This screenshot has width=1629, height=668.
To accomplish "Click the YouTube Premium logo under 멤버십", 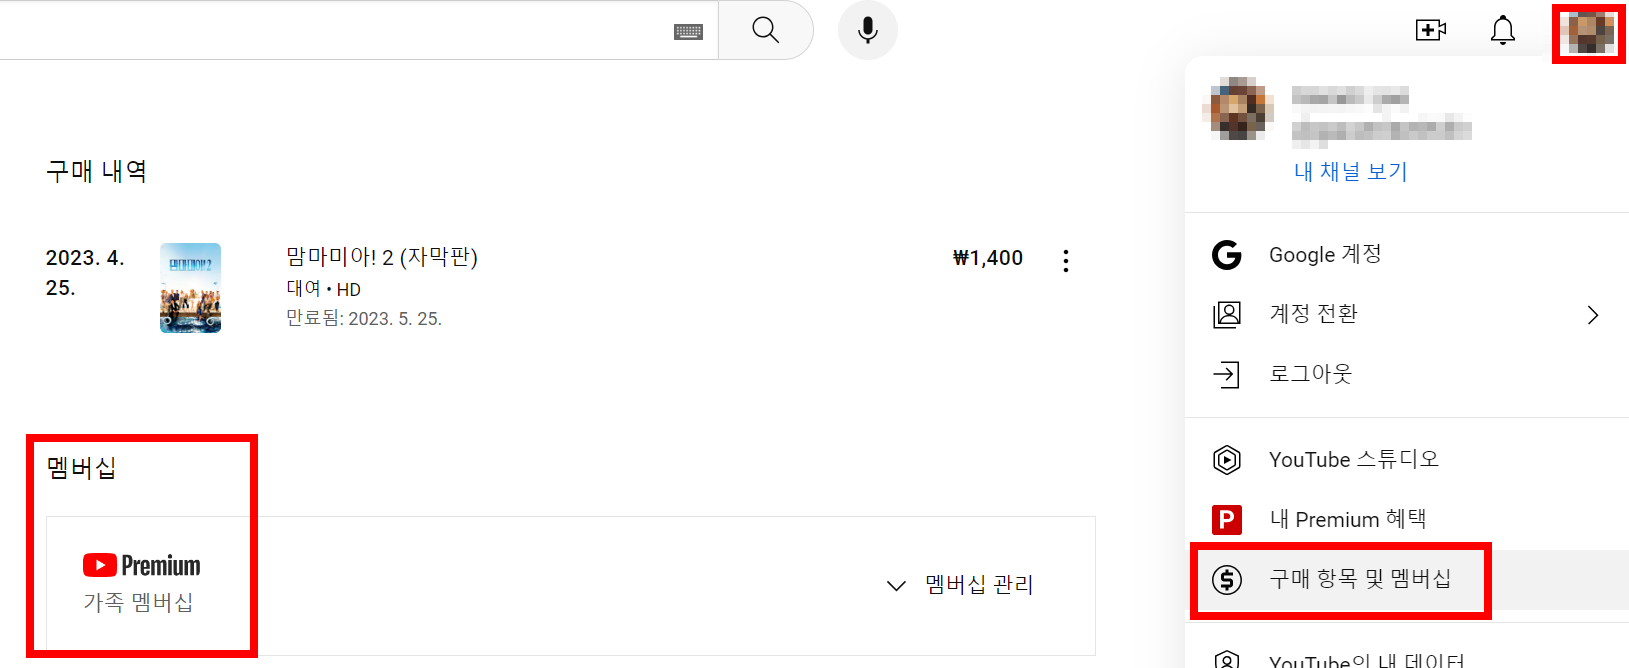I will click(140, 565).
